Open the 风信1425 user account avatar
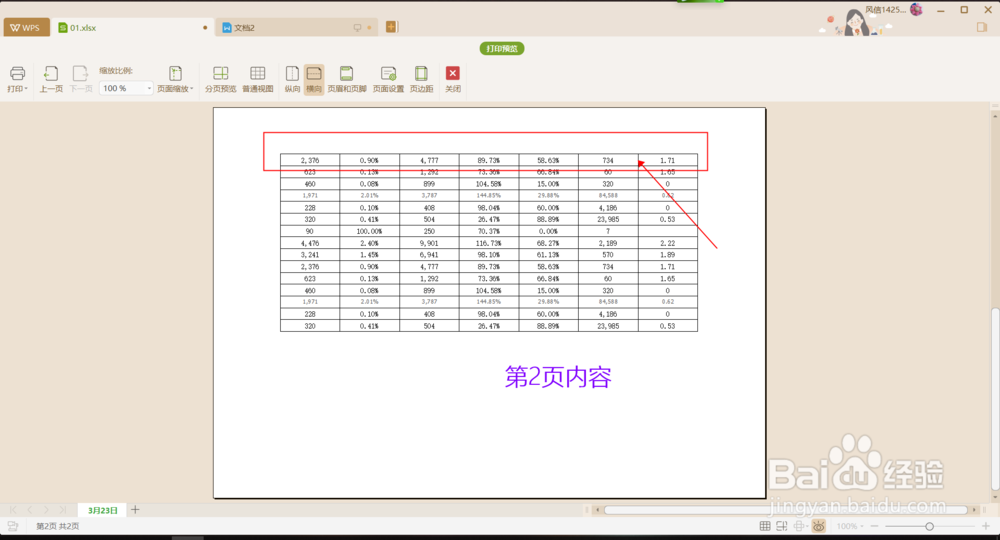Image resolution: width=1000 pixels, height=540 pixels. [916, 10]
